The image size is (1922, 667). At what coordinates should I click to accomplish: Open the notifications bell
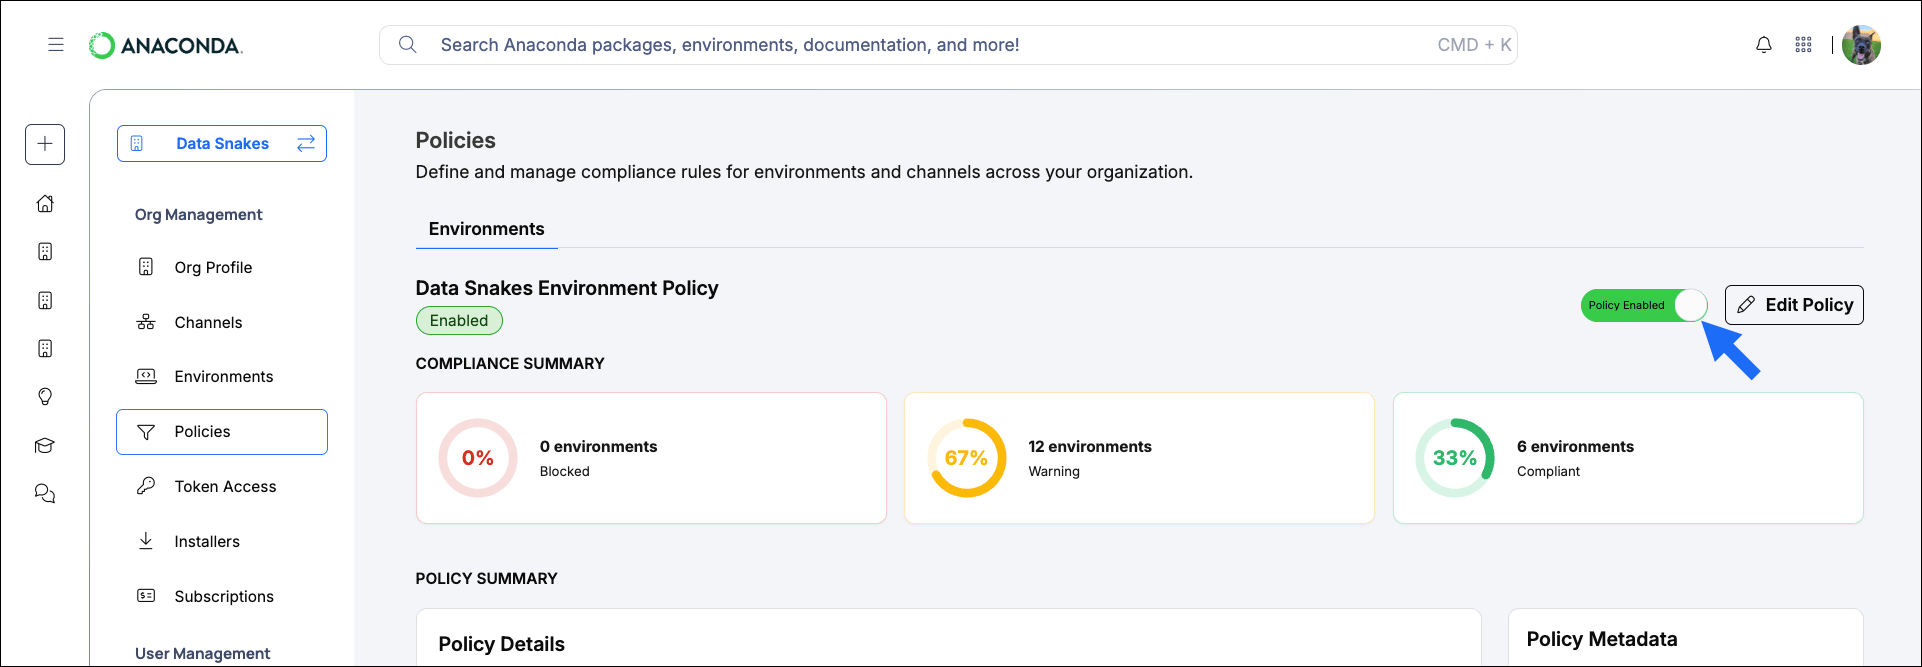tap(1764, 45)
